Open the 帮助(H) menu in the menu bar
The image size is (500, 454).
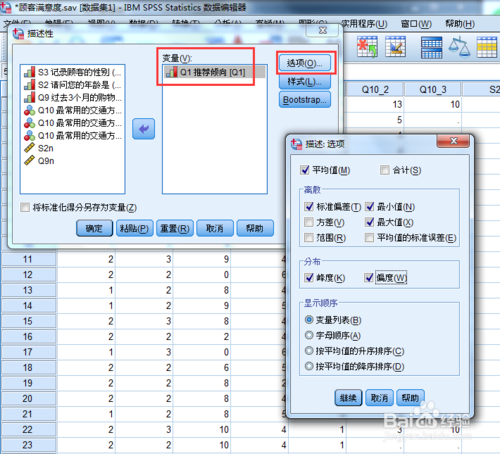(460, 24)
